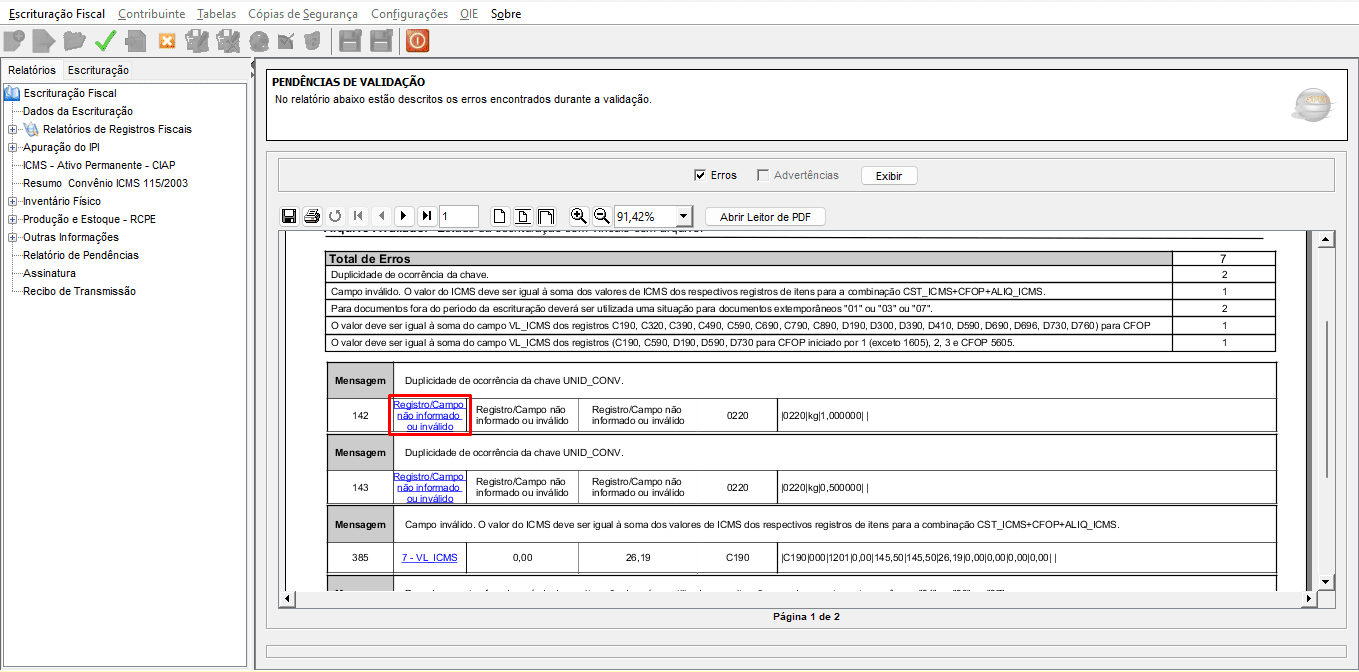Open the 91,42% zoom dropdown
The width and height of the screenshot is (1359, 672).
coord(683,216)
